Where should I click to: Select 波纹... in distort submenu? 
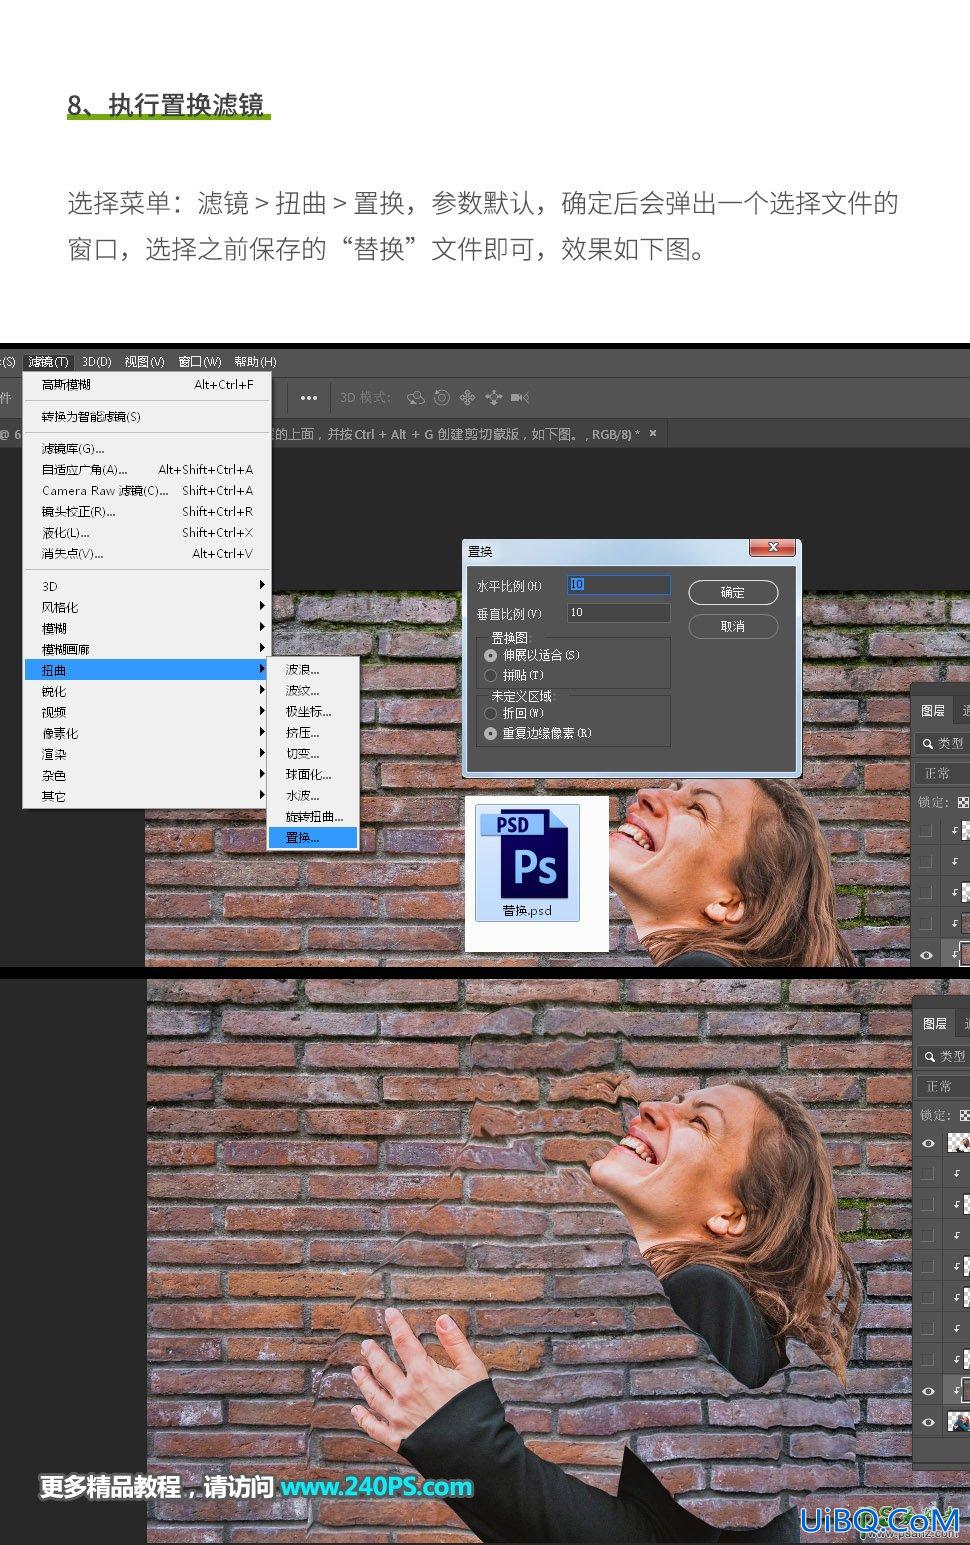313,690
